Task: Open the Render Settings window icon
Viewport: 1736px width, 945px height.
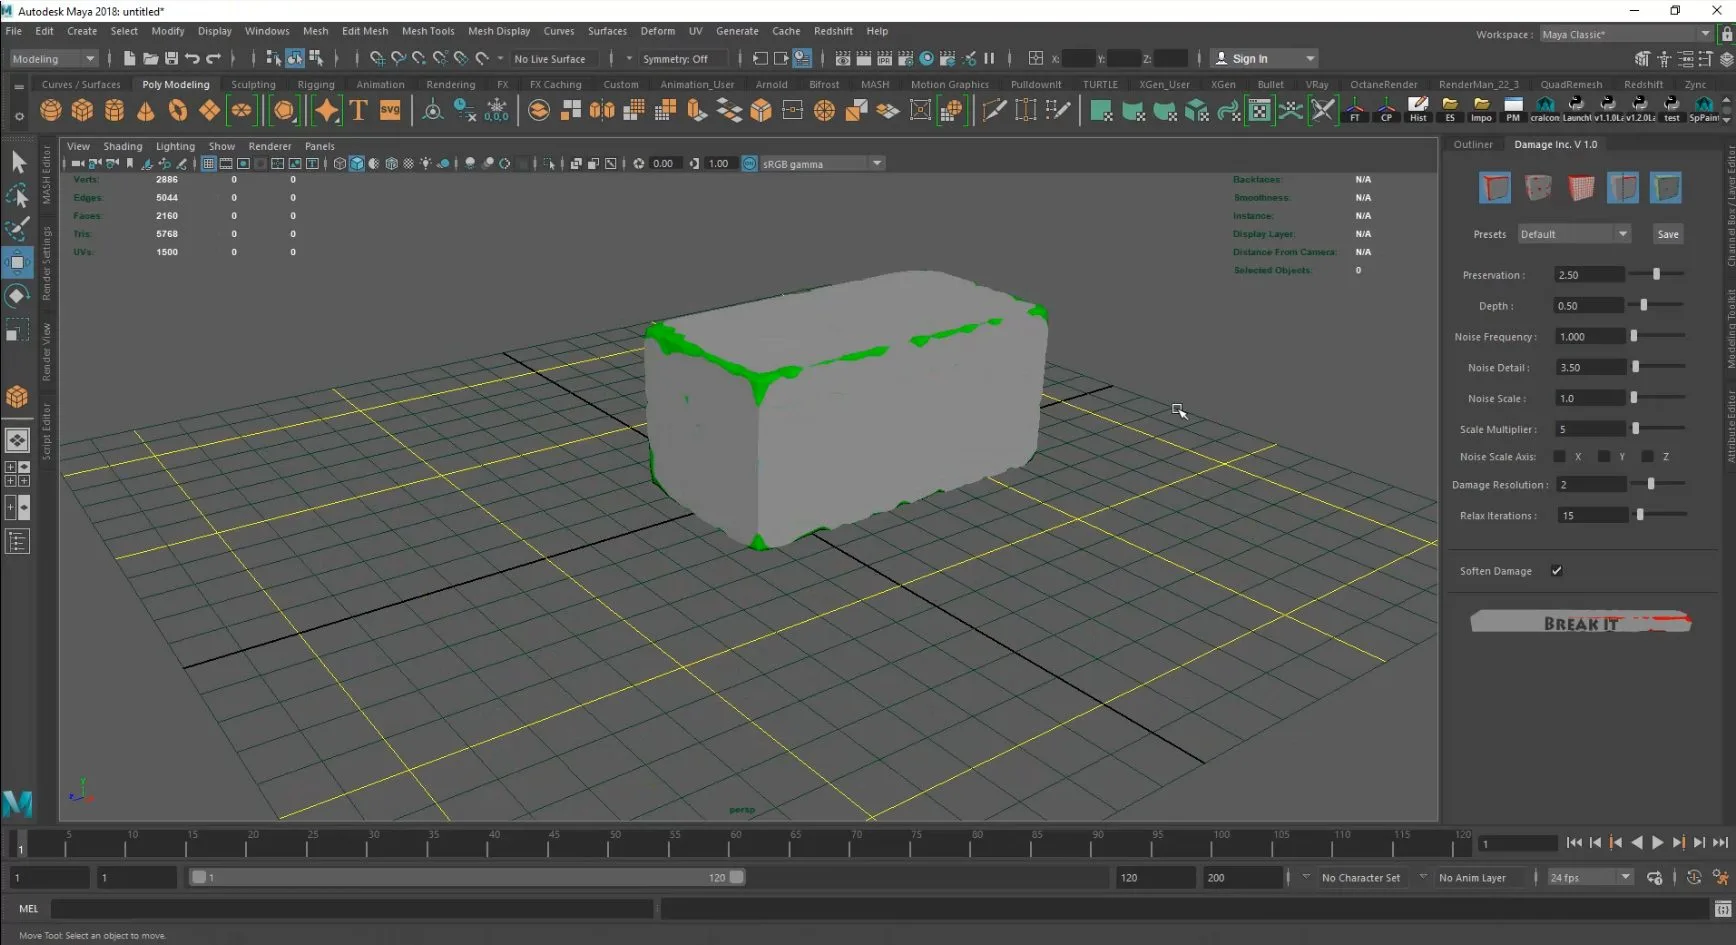Action: pyautogui.click(x=905, y=58)
